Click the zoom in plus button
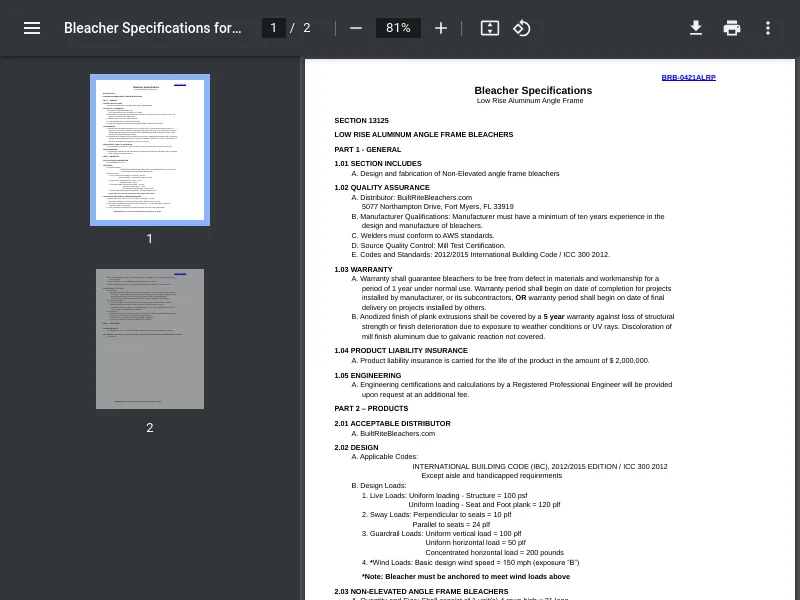 [x=441, y=28]
